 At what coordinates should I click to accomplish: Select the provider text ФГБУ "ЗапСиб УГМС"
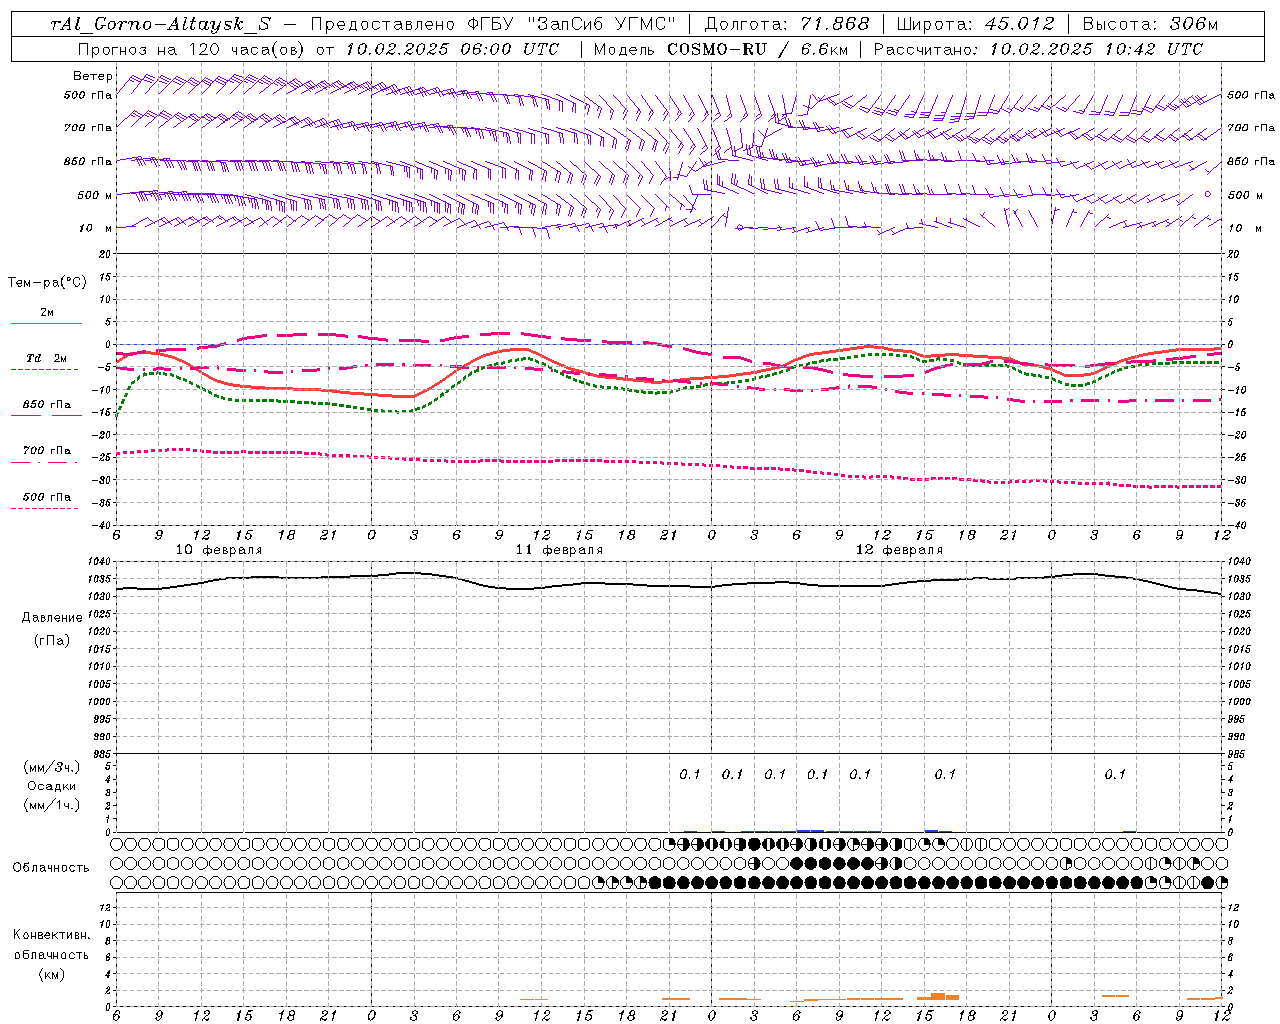click(x=572, y=24)
